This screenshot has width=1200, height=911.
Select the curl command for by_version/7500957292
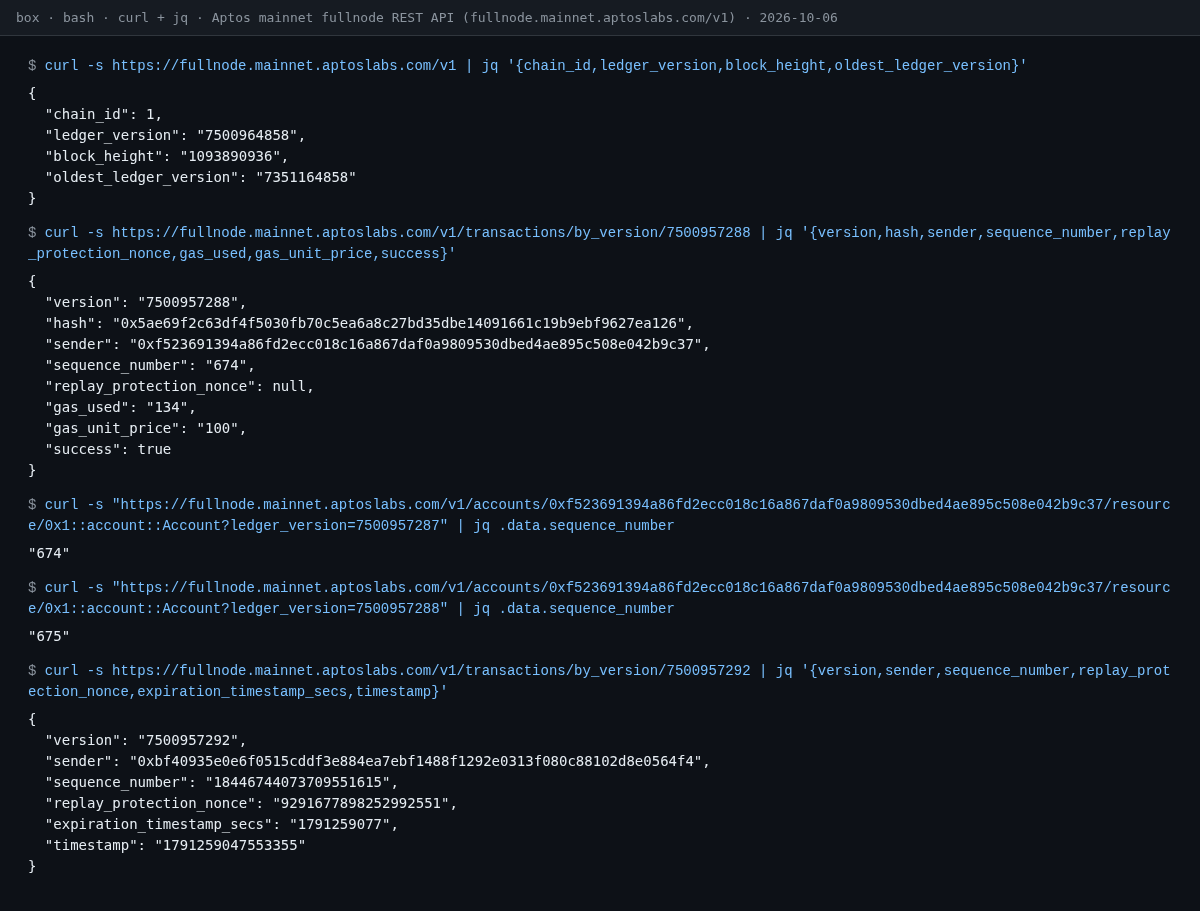click(x=599, y=681)
